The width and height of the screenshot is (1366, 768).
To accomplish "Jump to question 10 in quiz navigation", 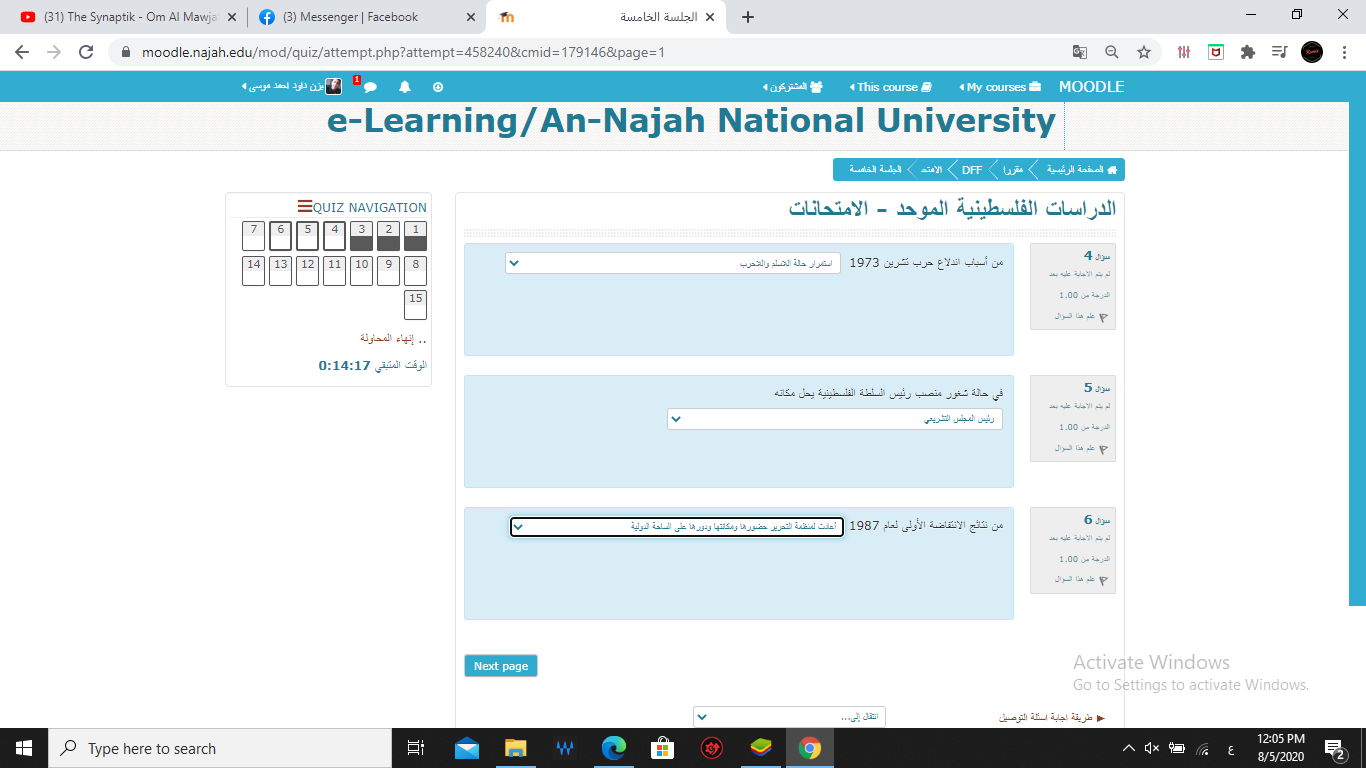I will pyautogui.click(x=361, y=271).
